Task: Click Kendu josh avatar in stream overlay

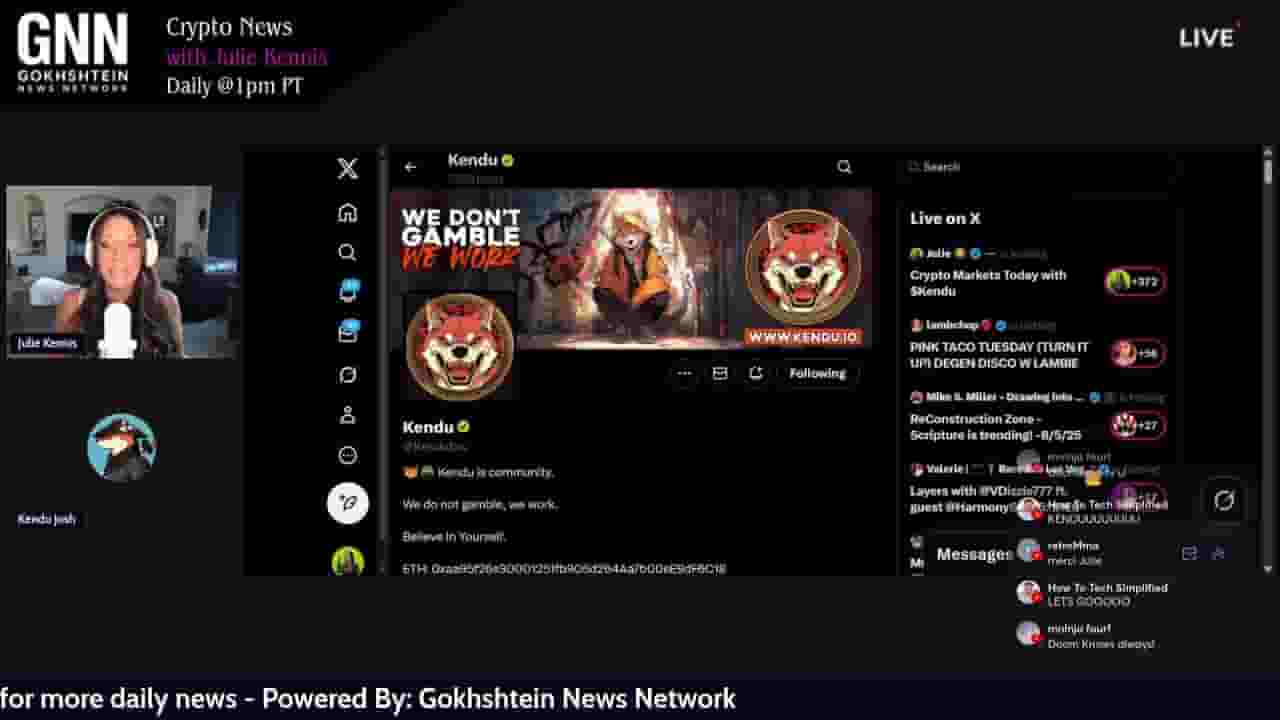Action: pos(121,447)
